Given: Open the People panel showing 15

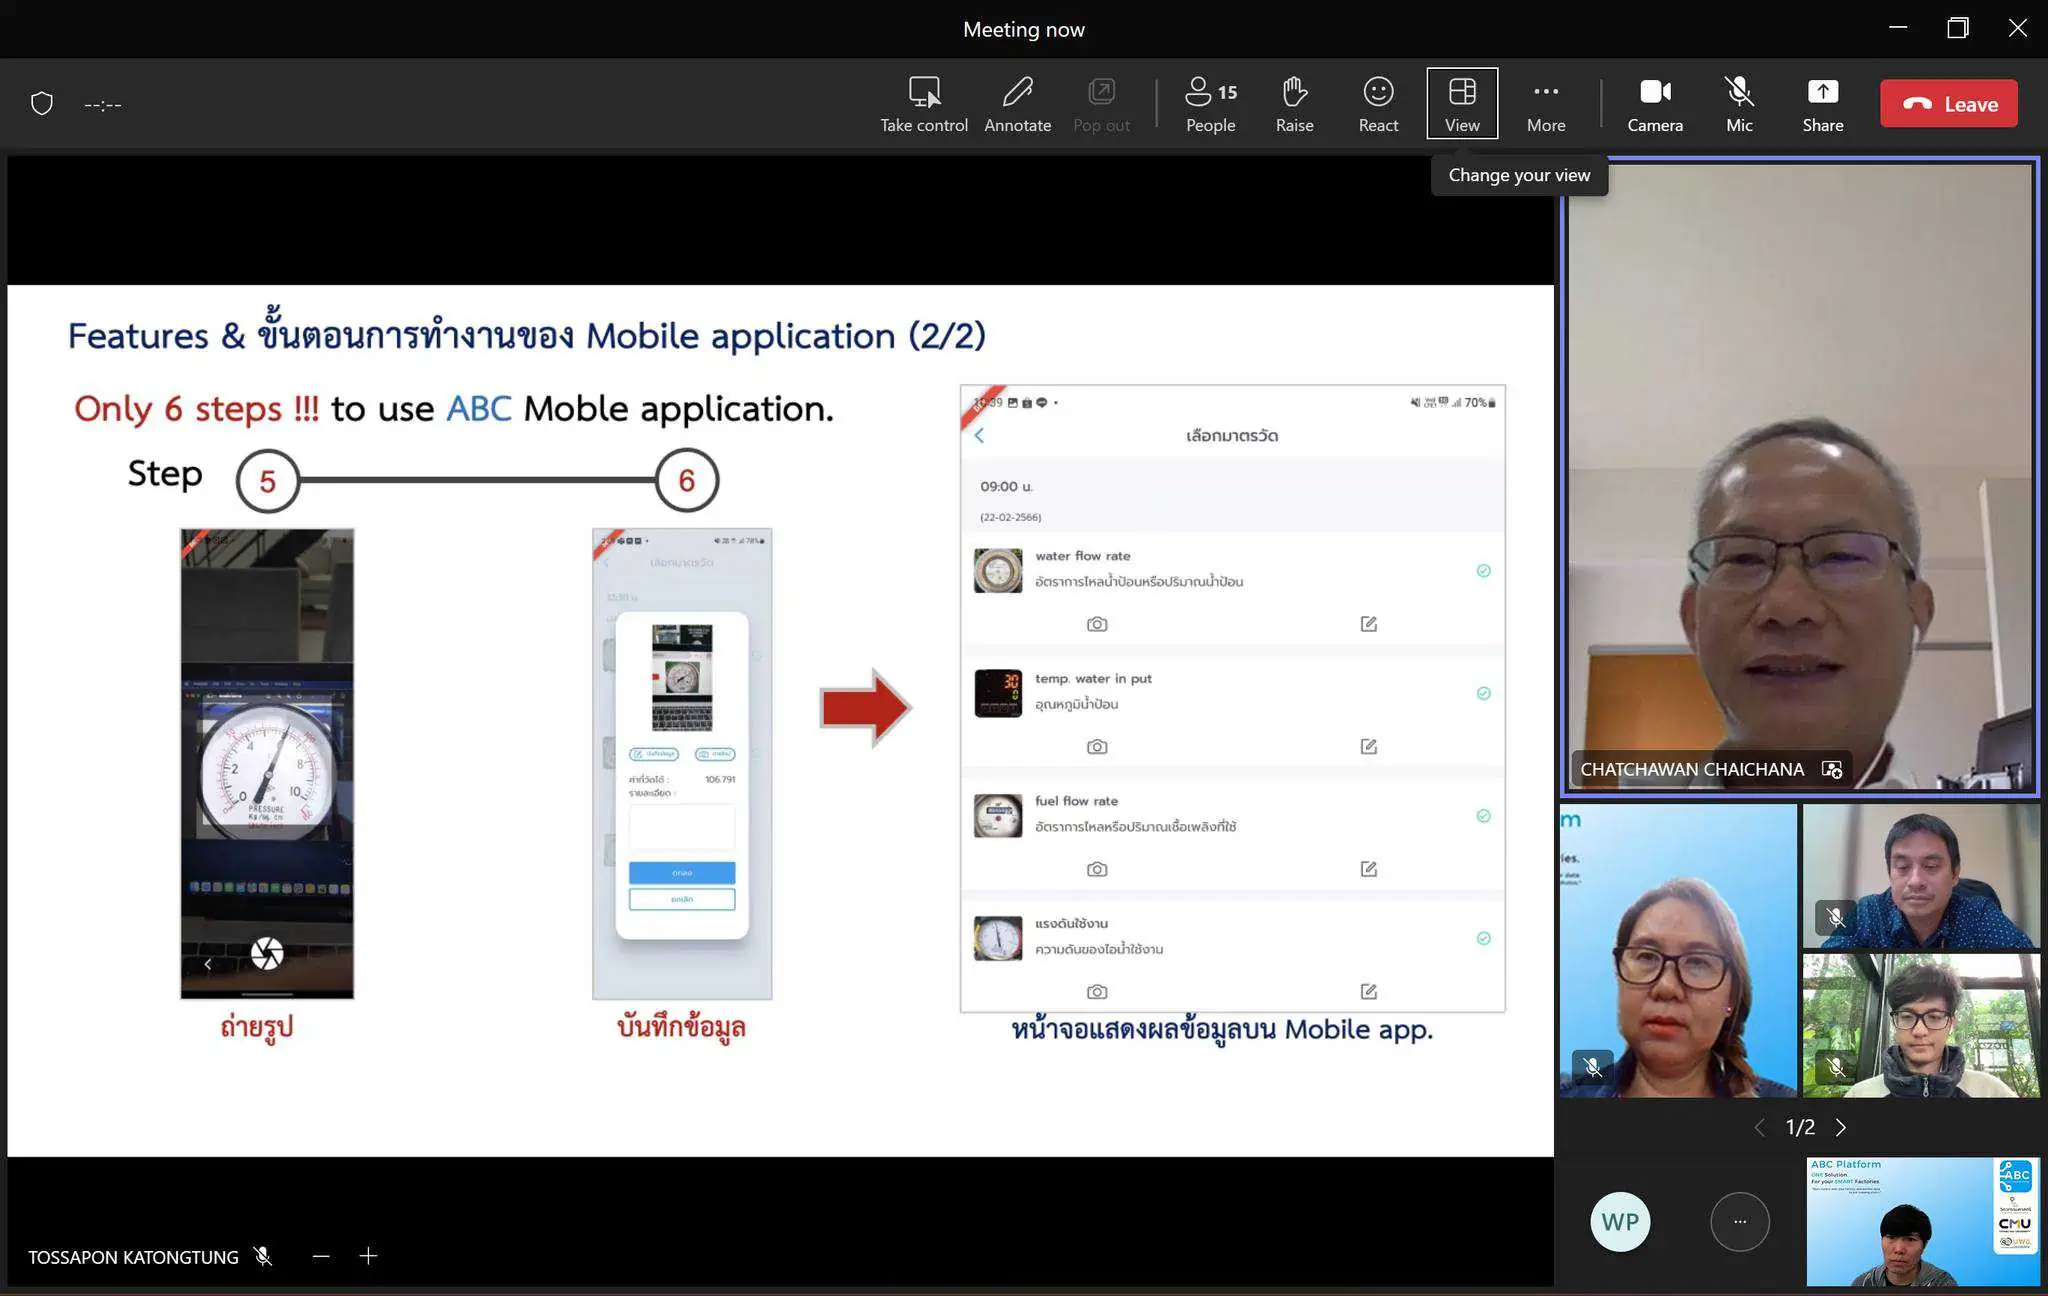Looking at the screenshot, I should tap(1211, 104).
